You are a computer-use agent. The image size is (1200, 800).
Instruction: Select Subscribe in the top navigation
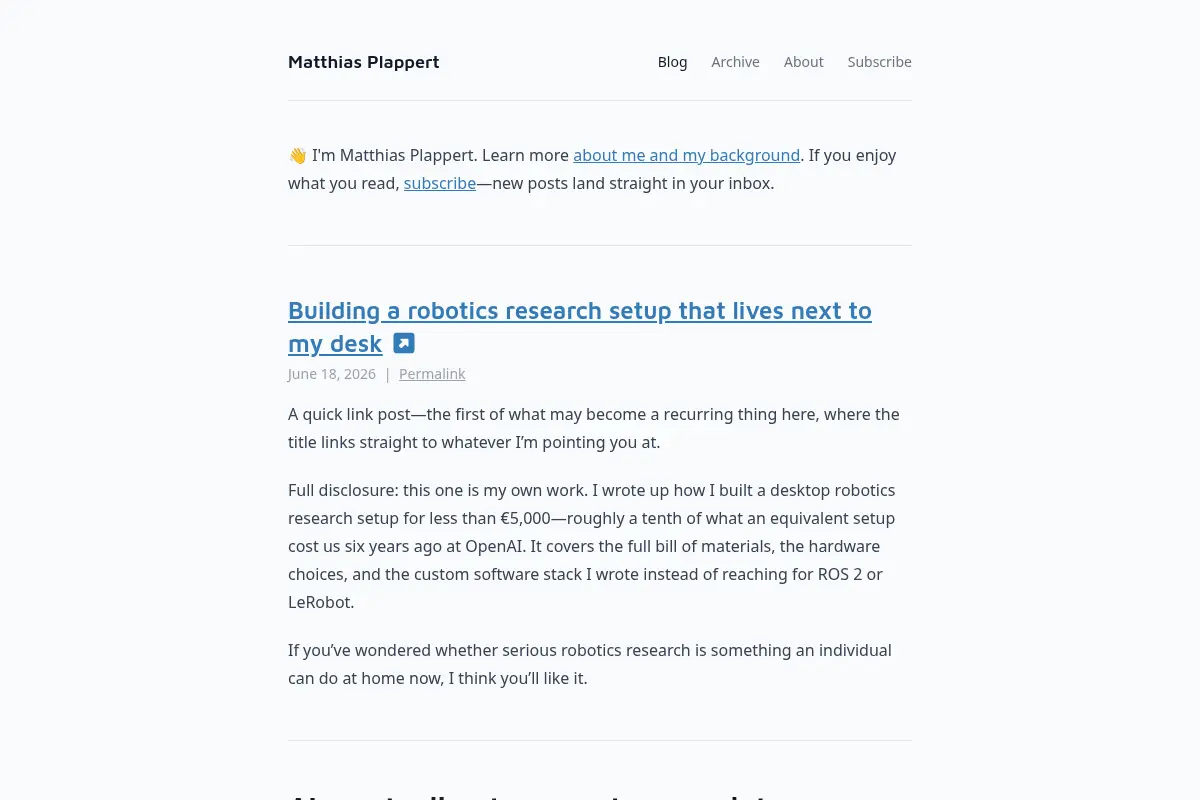point(879,62)
